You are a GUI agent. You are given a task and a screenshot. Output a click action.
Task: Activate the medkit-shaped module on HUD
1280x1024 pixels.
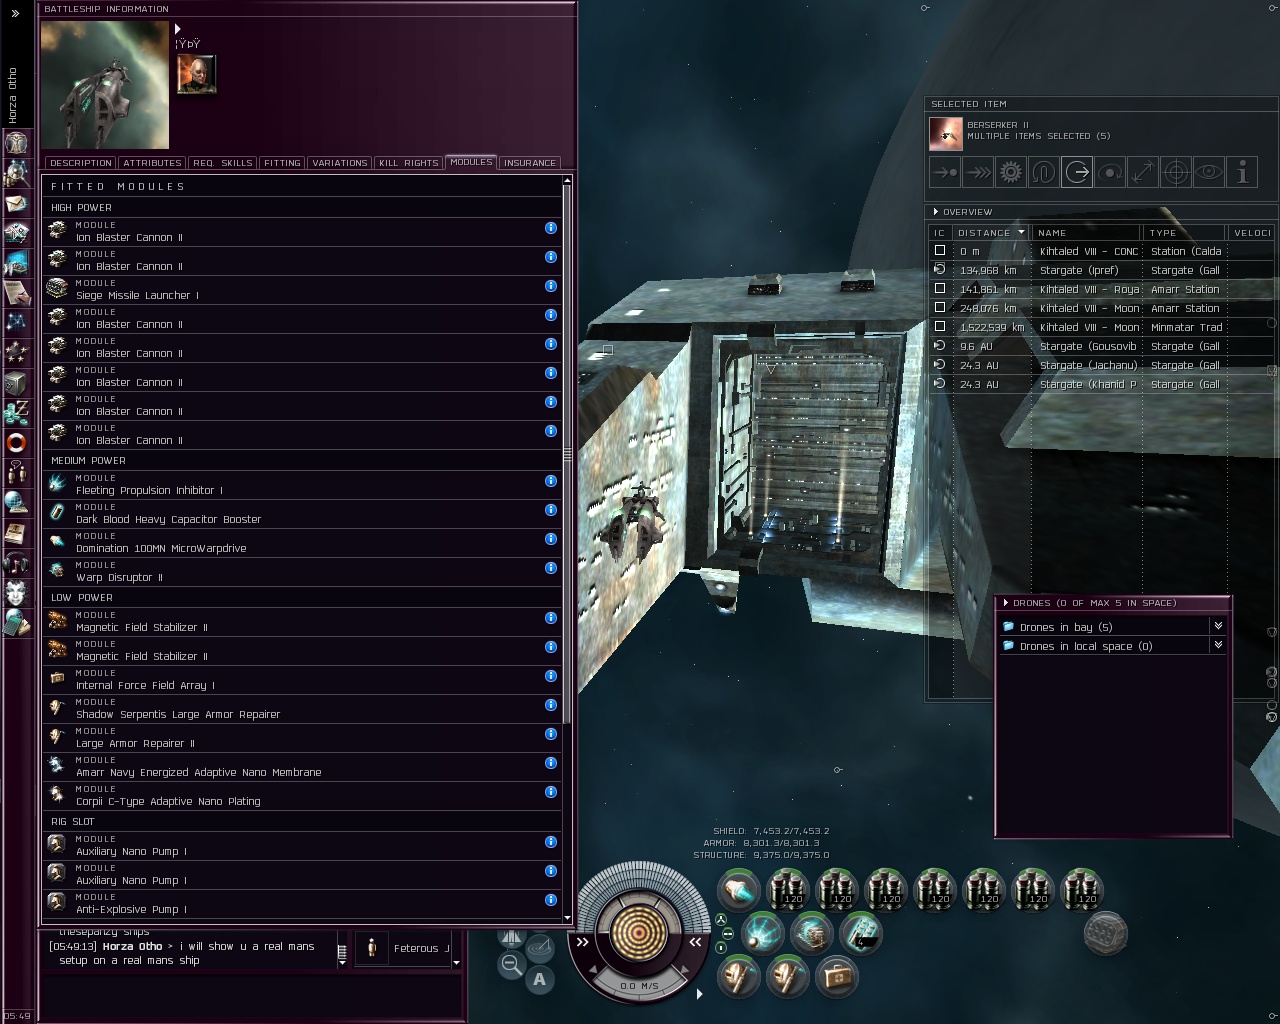click(836, 978)
